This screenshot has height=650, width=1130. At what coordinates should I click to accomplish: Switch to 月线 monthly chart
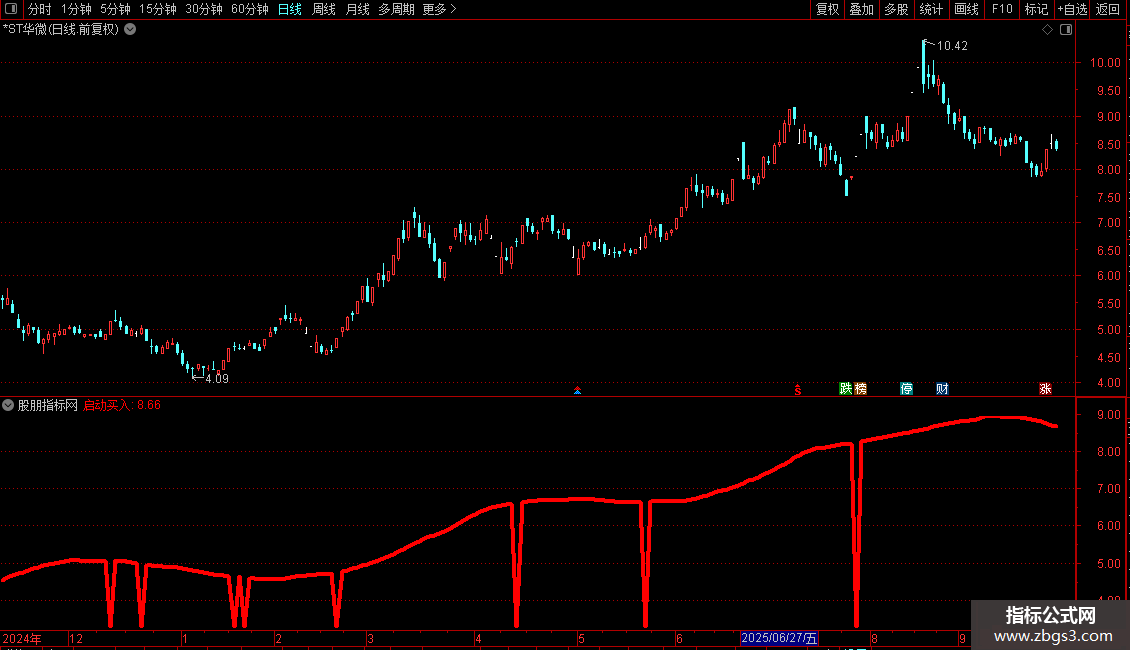[x=357, y=9]
